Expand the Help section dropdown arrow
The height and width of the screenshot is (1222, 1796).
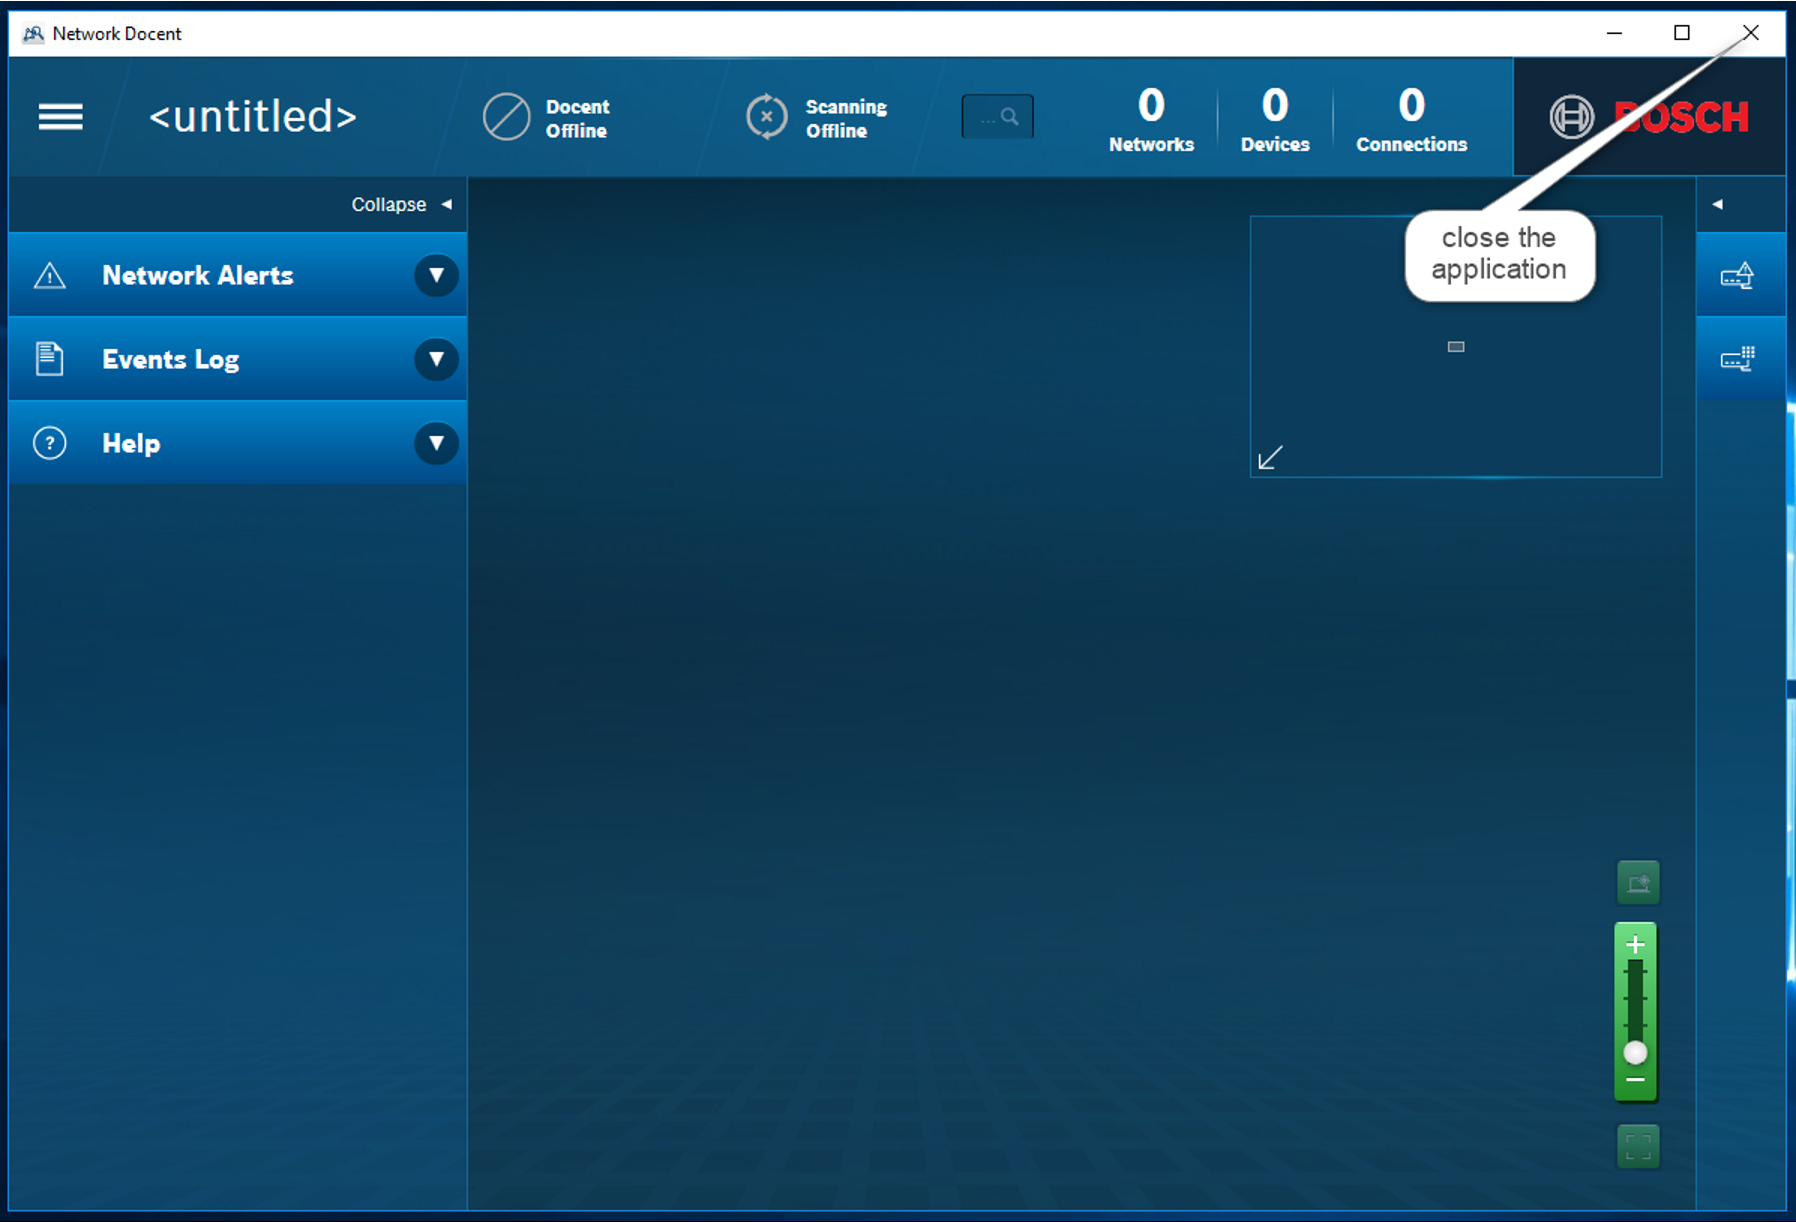436,443
